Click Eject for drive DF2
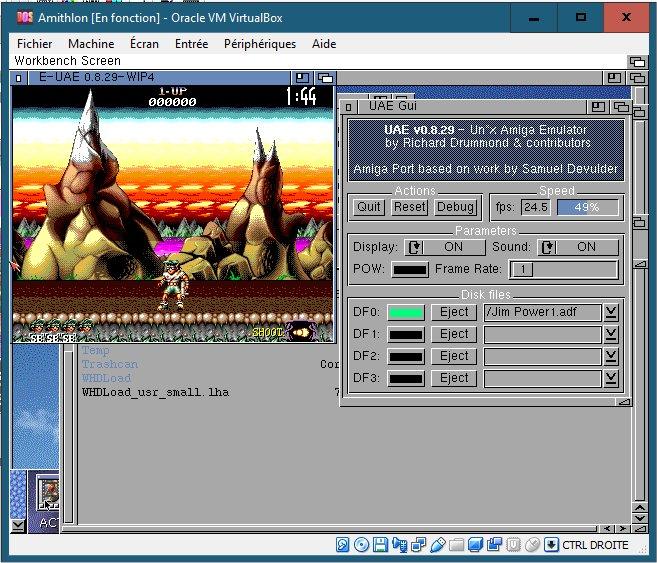This screenshot has width=657, height=563. point(454,356)
